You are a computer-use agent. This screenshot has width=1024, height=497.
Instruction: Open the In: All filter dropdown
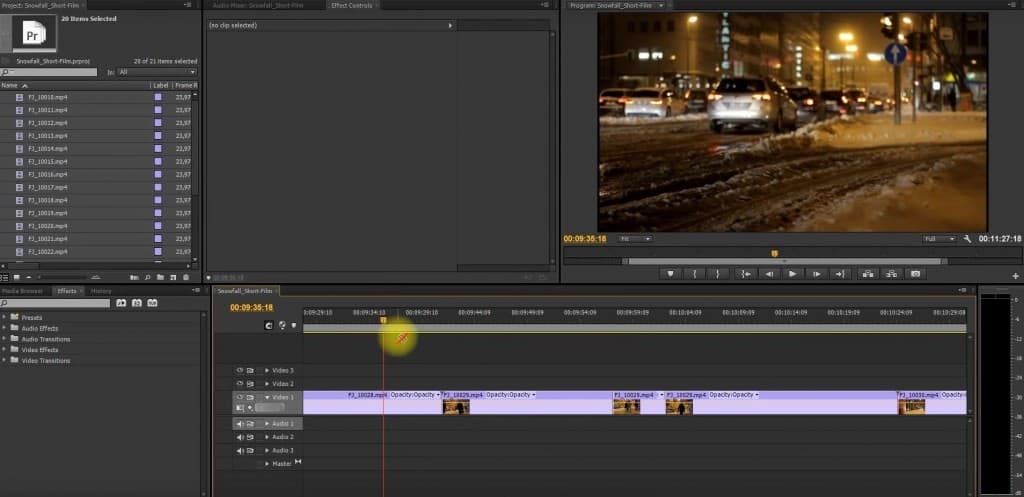[x=157, y=72]
